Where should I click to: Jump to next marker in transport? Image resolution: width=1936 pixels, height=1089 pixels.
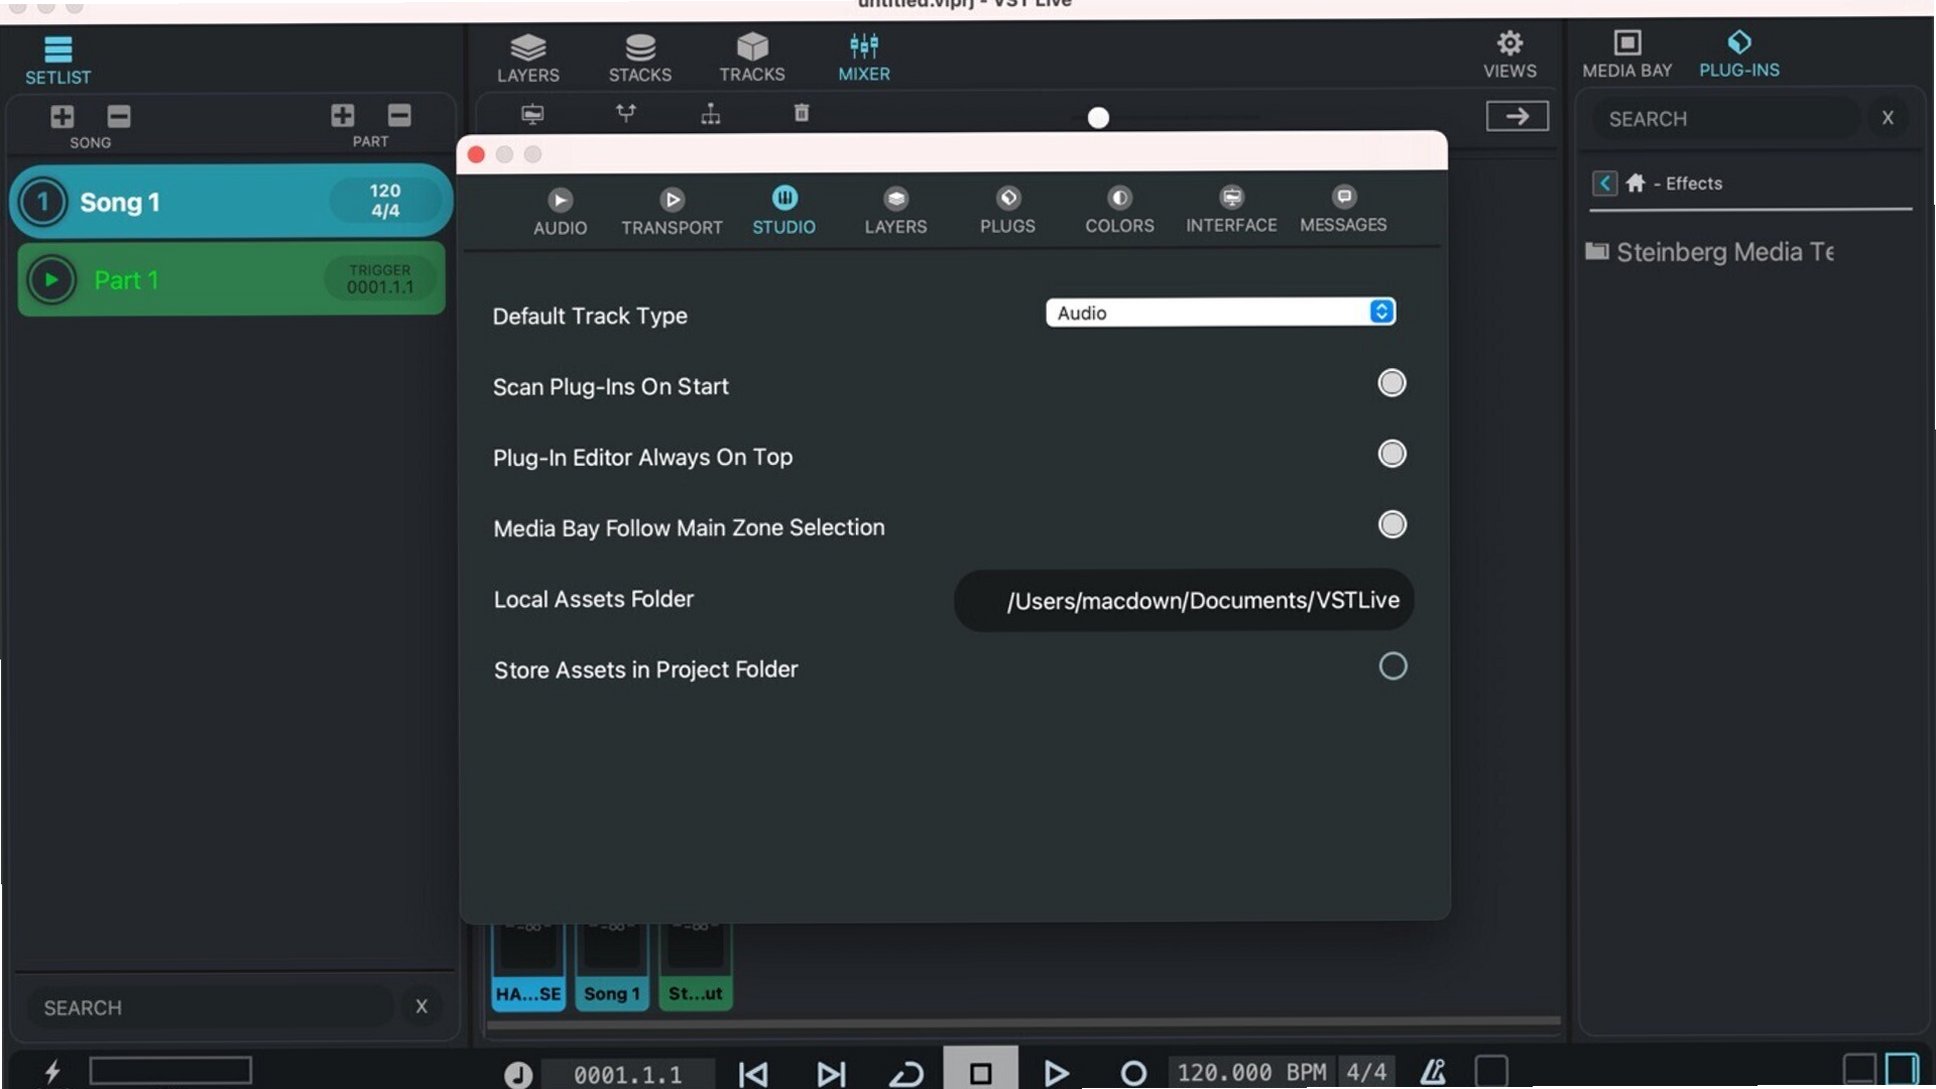[830, 1074]
